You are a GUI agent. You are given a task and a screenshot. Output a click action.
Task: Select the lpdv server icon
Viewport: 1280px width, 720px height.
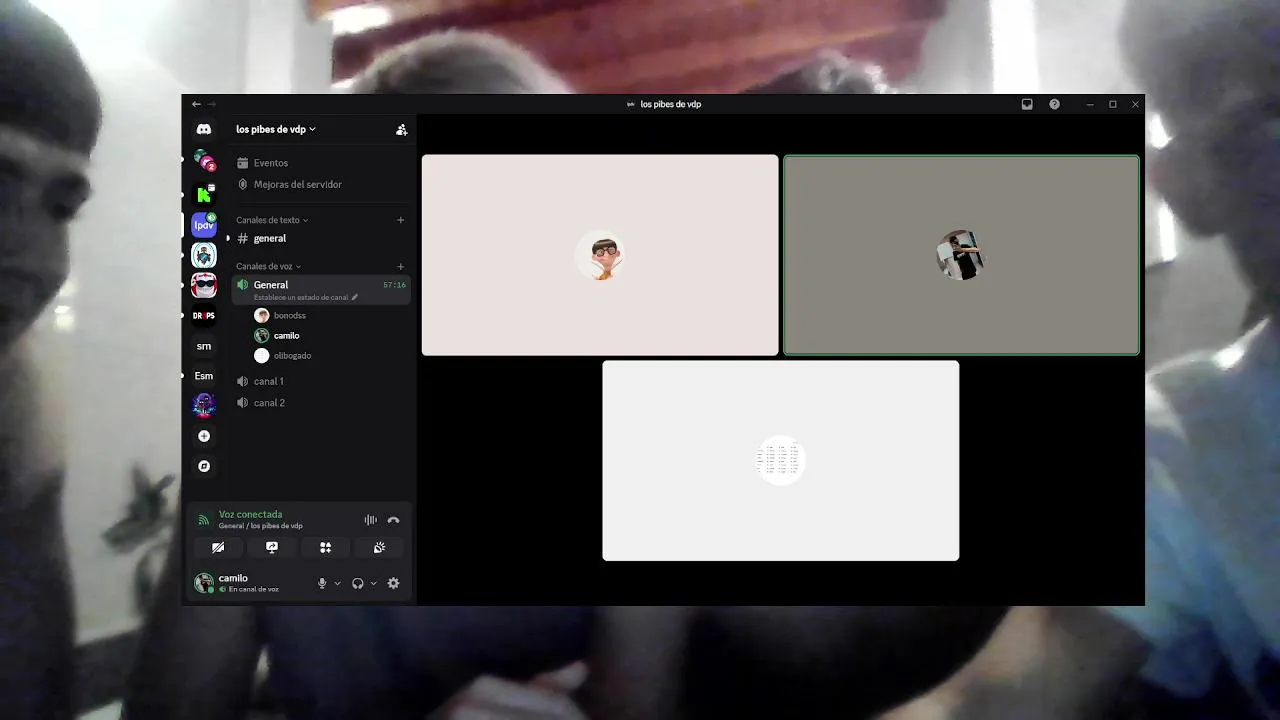click(x=204, y=225)
